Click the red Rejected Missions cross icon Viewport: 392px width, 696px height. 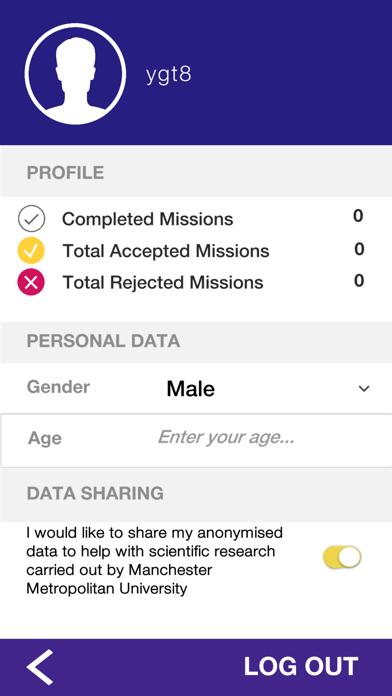31,282
